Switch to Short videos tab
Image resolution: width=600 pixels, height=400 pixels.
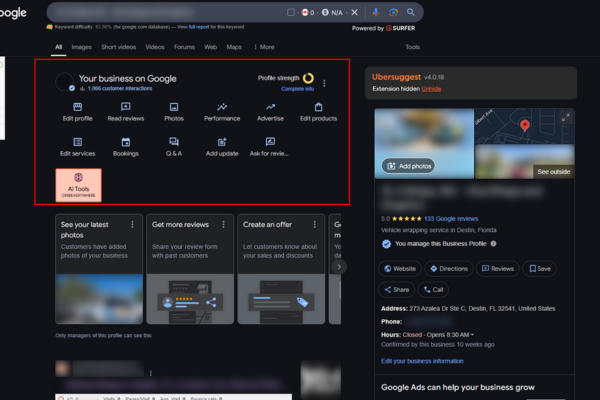(x=119, y=47)
